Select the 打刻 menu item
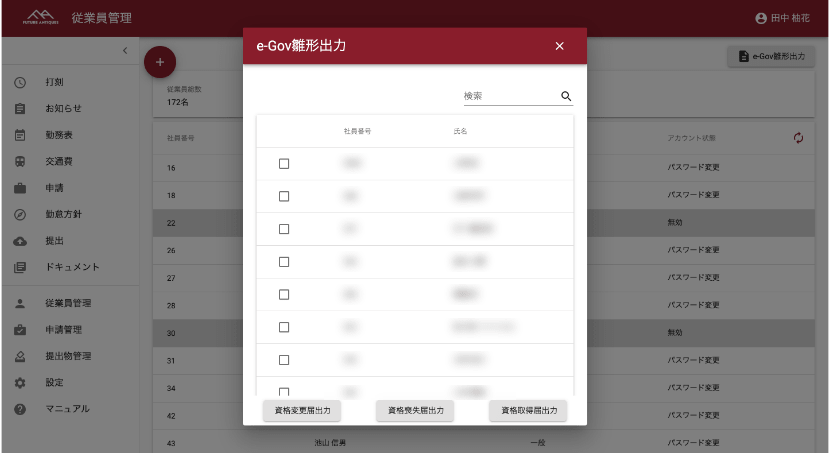The height and width of the screenshot is (455, 830). pos(54,83)
